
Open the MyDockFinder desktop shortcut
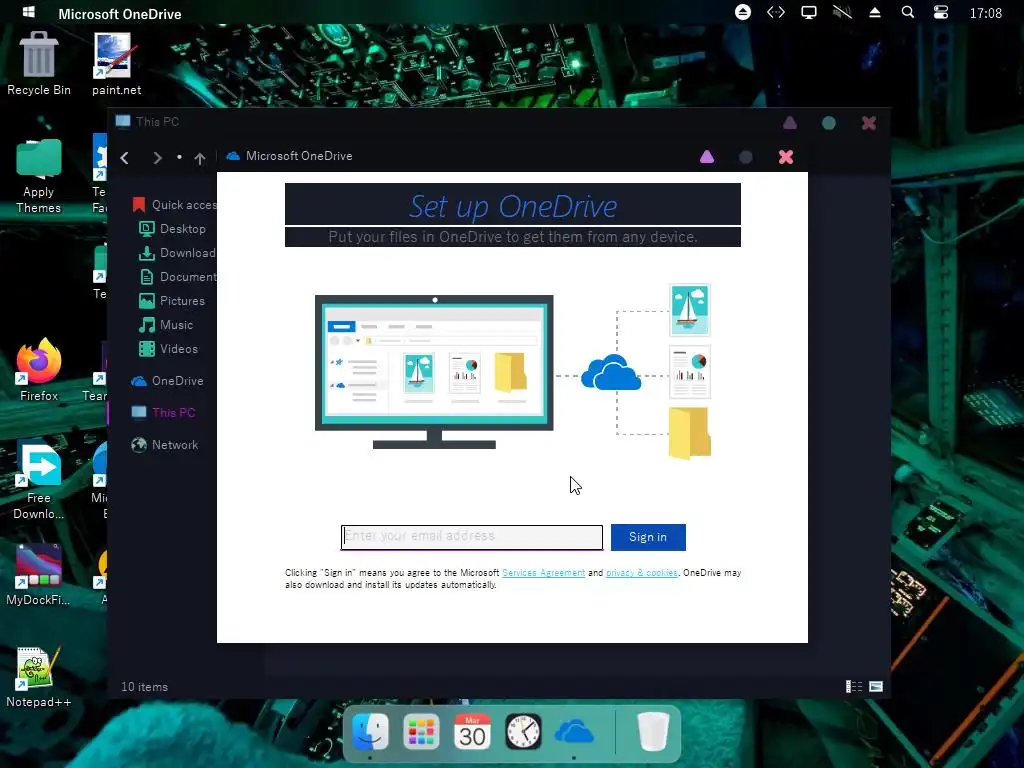(x=39, y=575)
